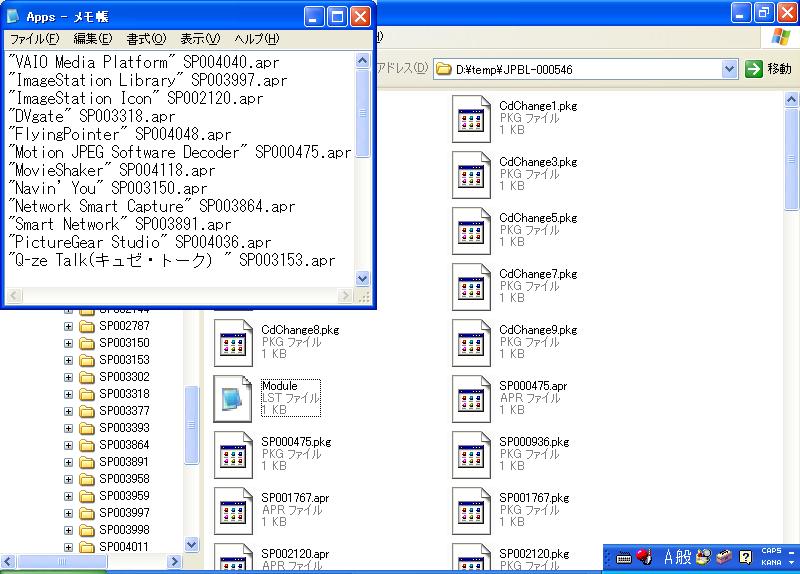Click the Windows flag logo in Explorer

coord(781,38)
